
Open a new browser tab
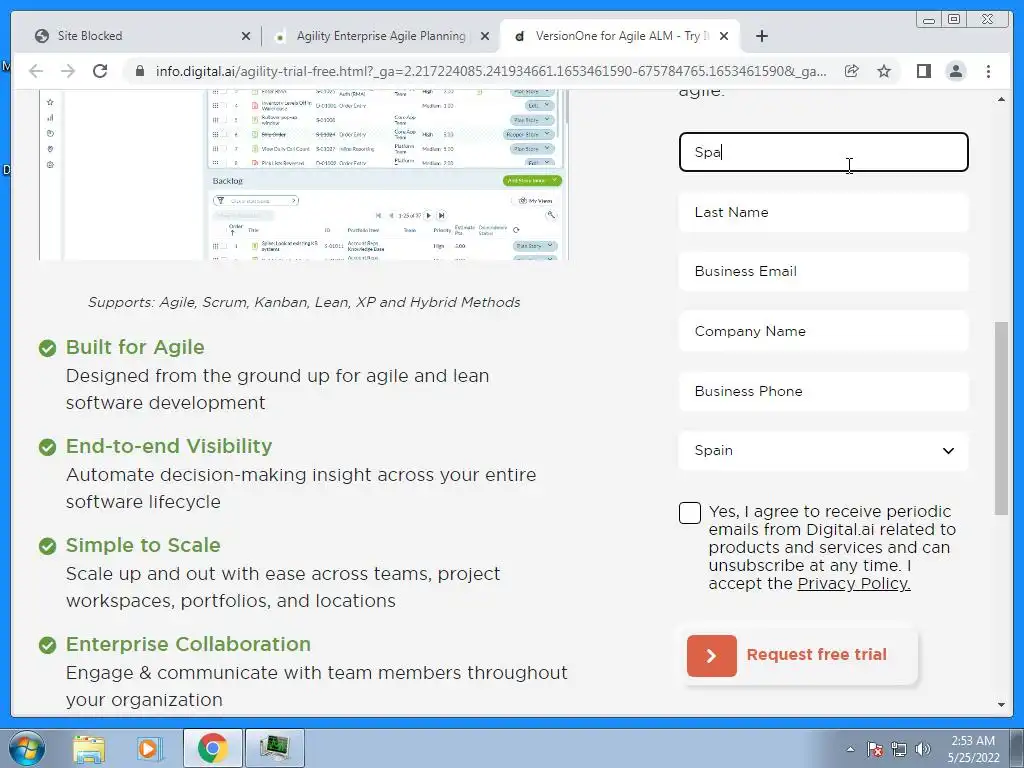(x=761, y=36)
